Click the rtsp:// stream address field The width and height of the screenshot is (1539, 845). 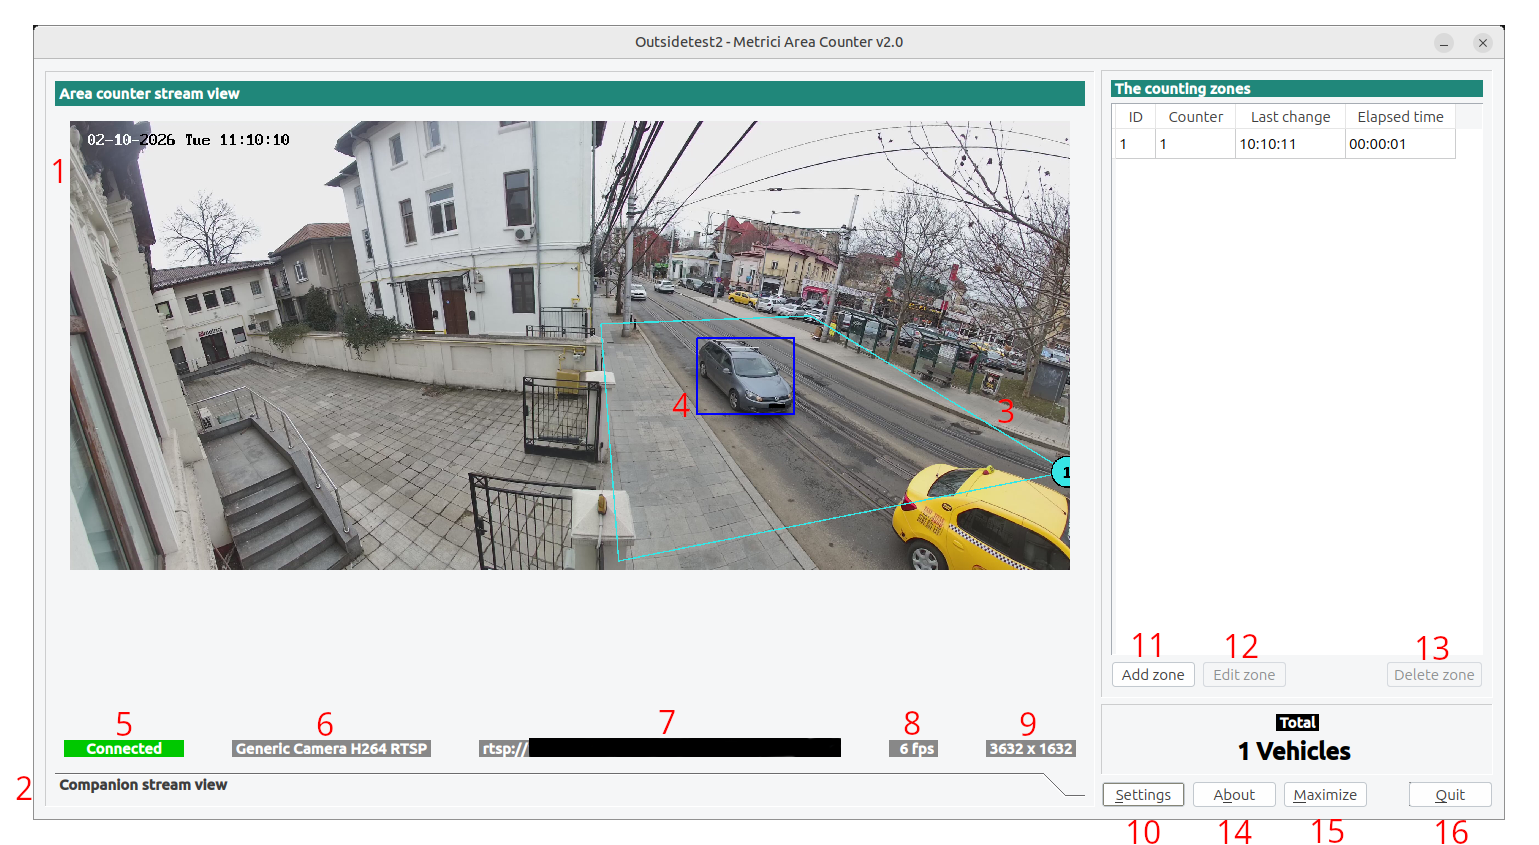point(660,748)
